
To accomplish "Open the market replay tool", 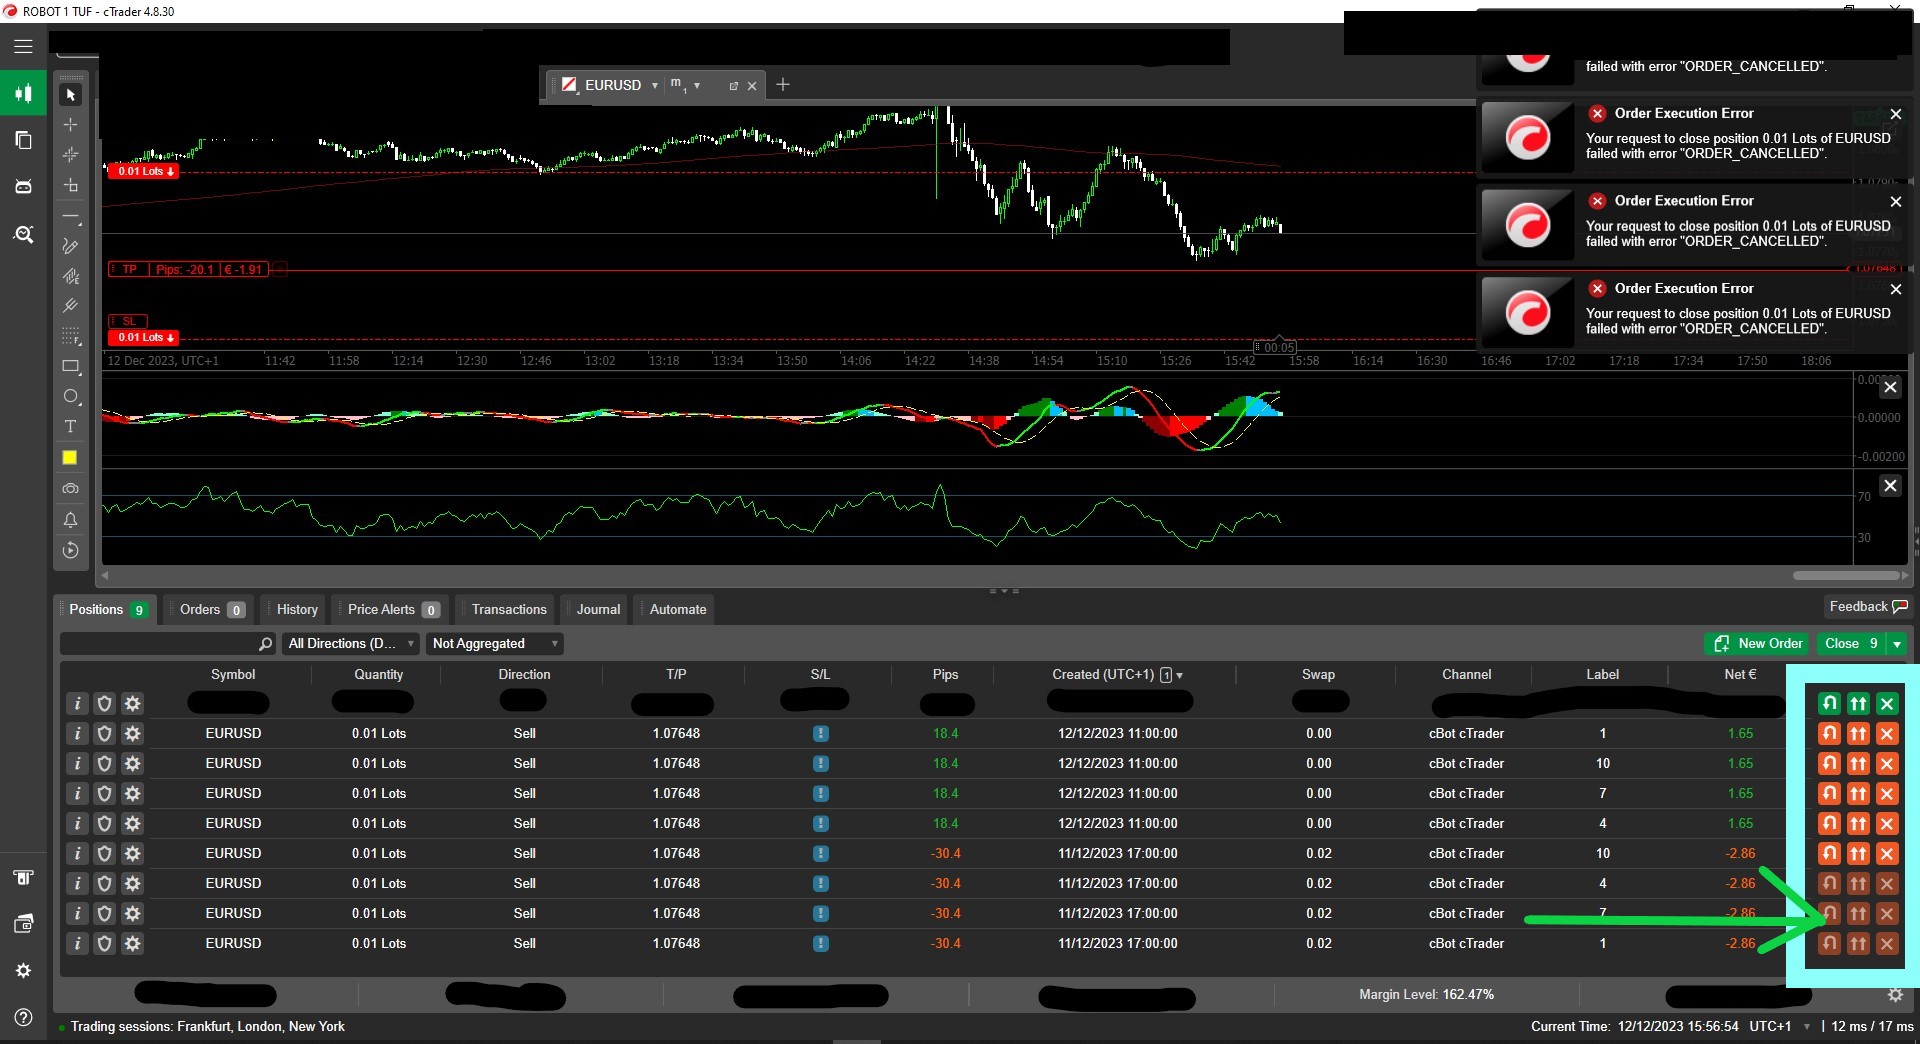I will 70,550.
